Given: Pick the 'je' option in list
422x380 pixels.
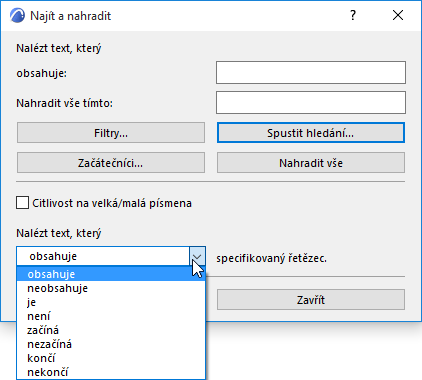Looking at the screenshot, I should click(x=111, y=302).
